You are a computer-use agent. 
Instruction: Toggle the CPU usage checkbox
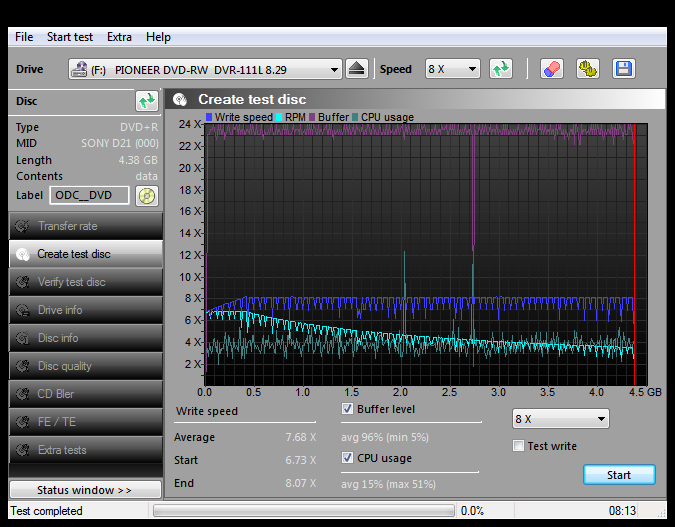(x=347, y=458)
